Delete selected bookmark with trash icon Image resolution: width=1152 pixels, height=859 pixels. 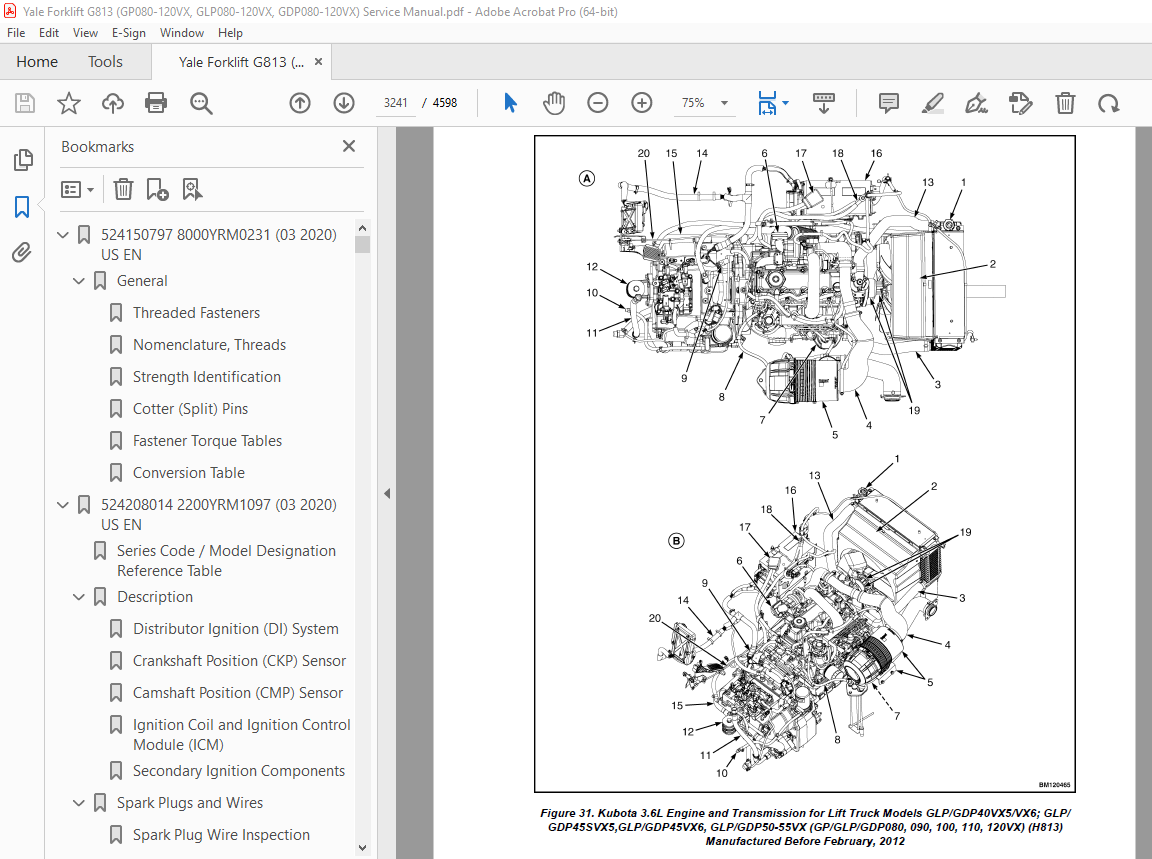[123, 190]
